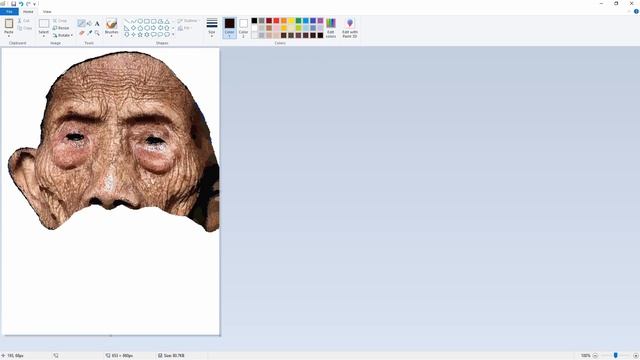Click the zoom slider handle
Image resolution: width=640 pixels, height=360 pixels.
click(616, 356)
